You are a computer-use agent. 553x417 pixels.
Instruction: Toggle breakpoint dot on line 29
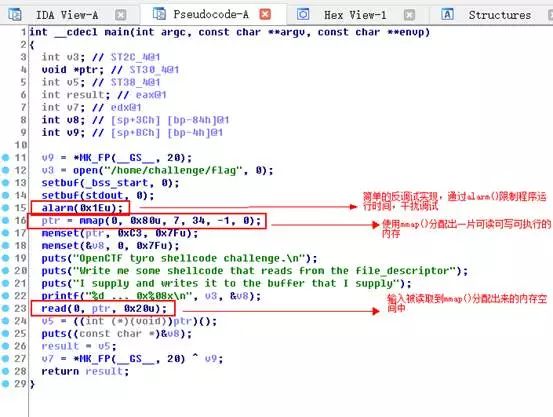coord(5,383)
